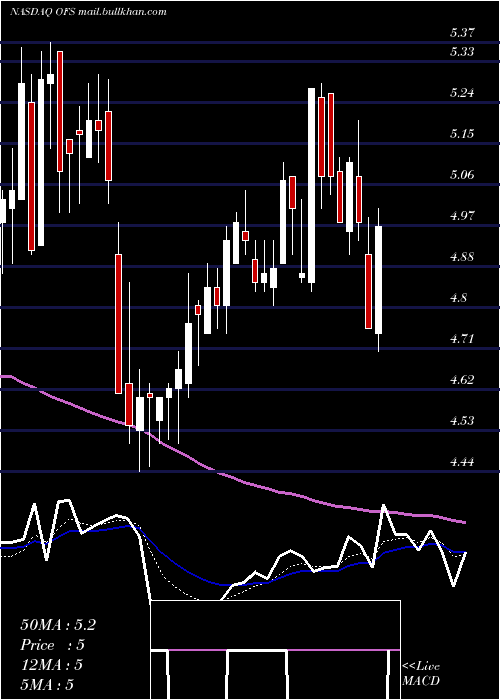Click the 'NASDAQ OFS mail.bullkhan.com' chart title
The width and height of the screenshot is (500, 700).
coord(89,11)
